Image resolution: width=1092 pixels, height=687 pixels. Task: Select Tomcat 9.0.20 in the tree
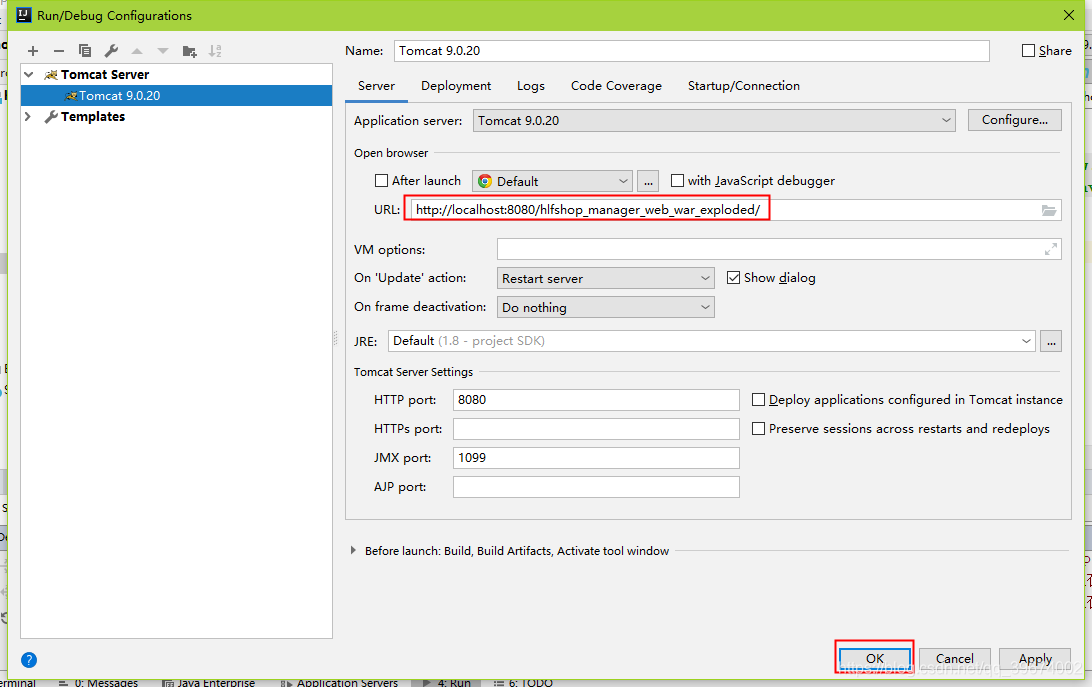[176, 95]
